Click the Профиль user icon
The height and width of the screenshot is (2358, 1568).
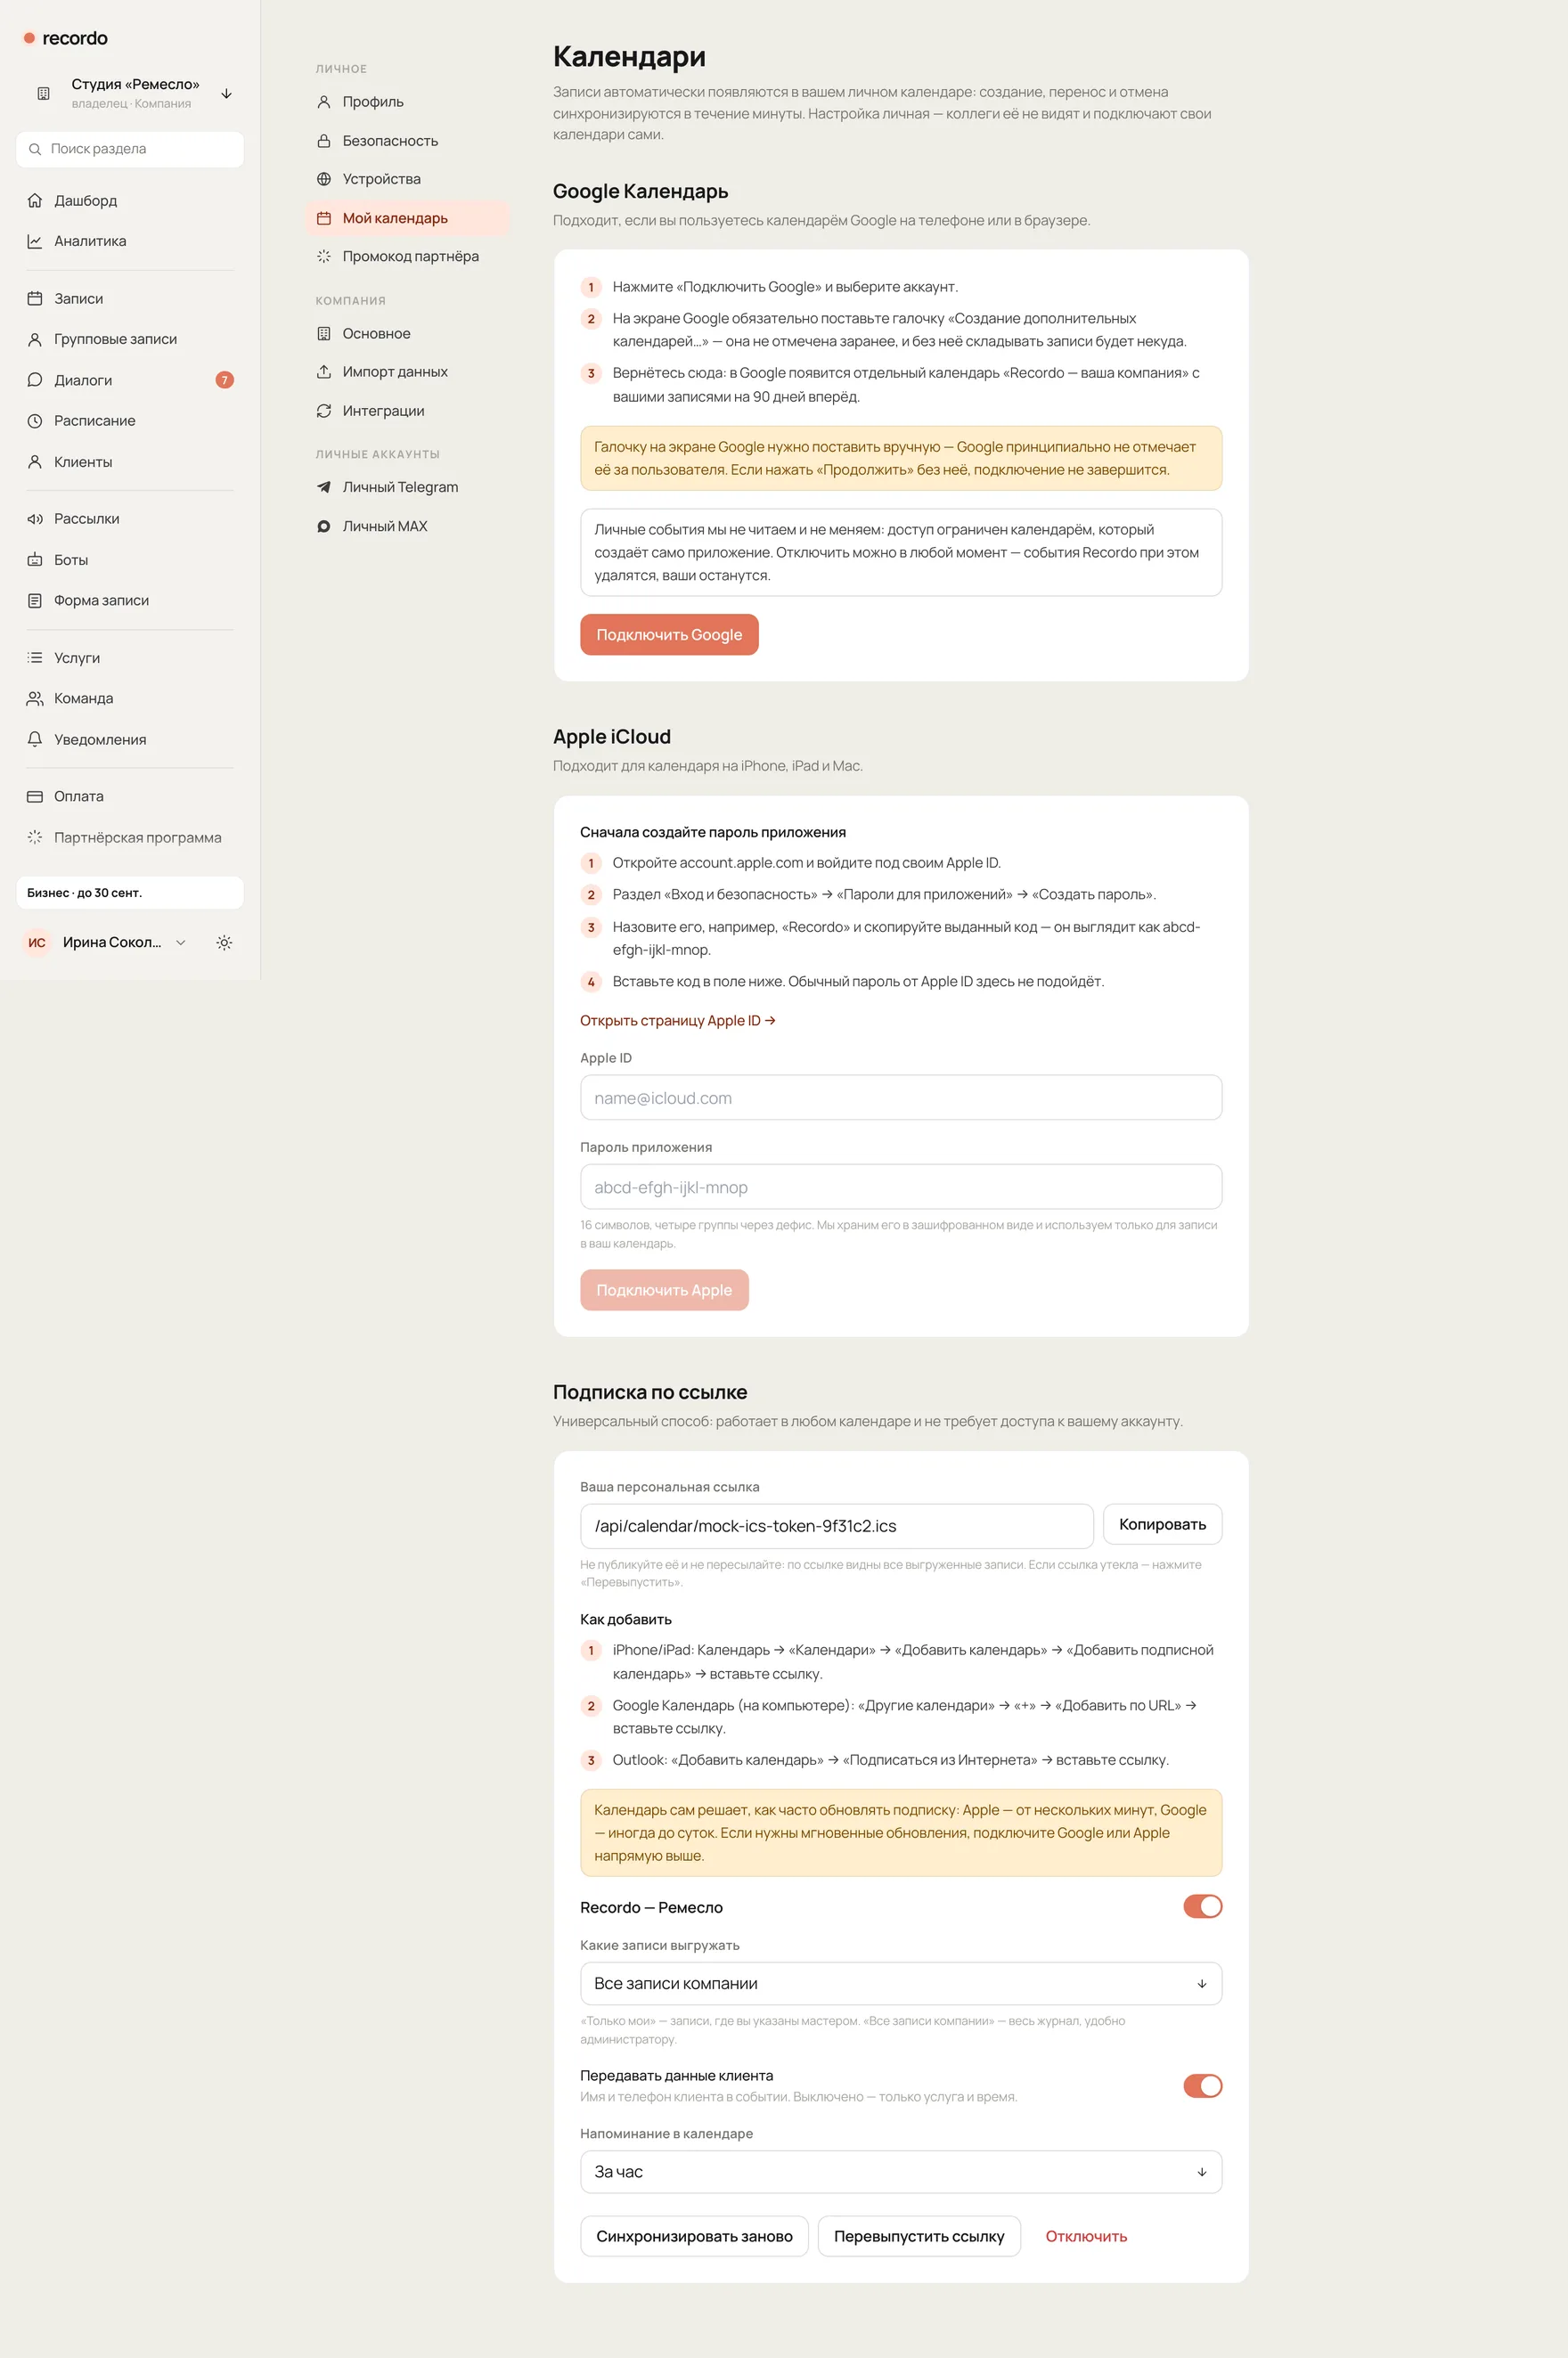(324, 102)
